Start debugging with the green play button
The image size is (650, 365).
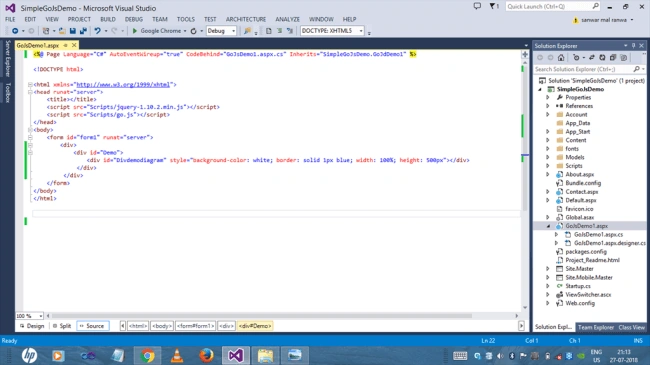click(x=135, y=31)
